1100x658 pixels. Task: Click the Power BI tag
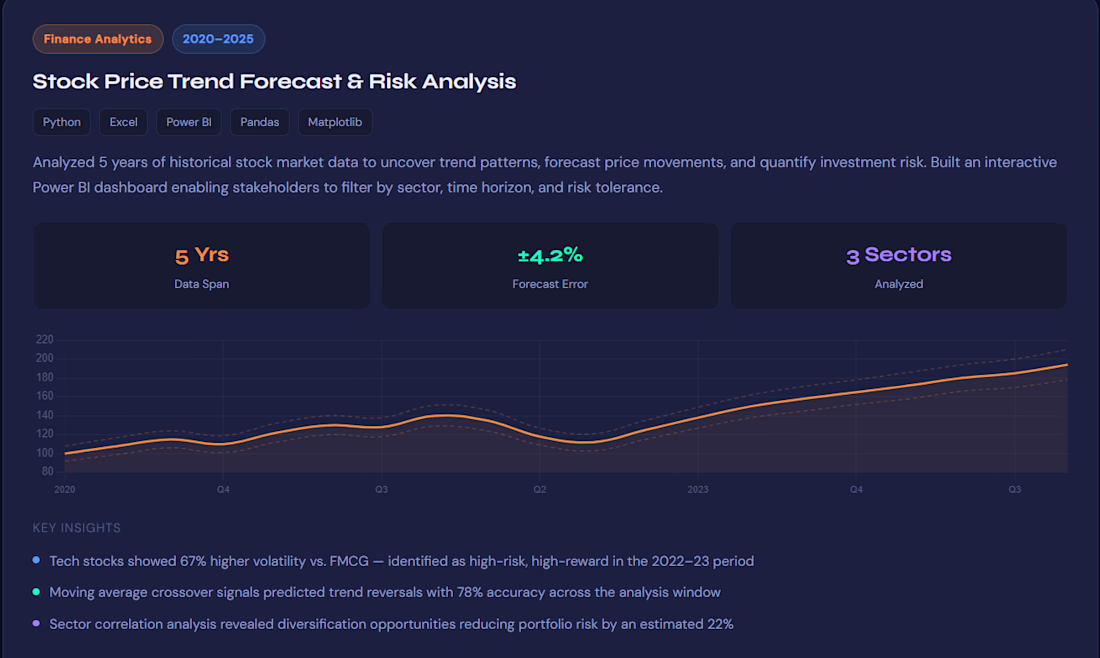[189, 122]
